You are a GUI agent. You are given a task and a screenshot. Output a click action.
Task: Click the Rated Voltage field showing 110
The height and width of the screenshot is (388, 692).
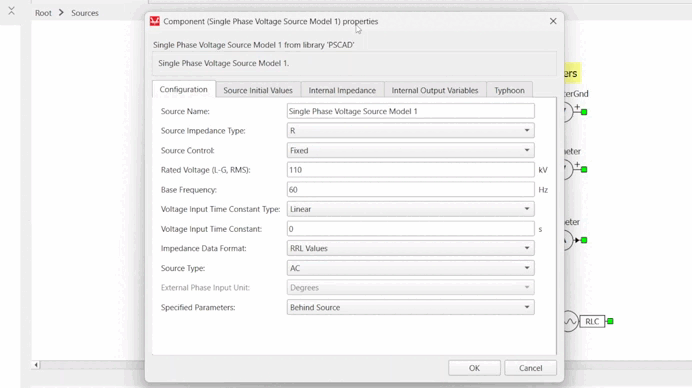coord(410,170)
